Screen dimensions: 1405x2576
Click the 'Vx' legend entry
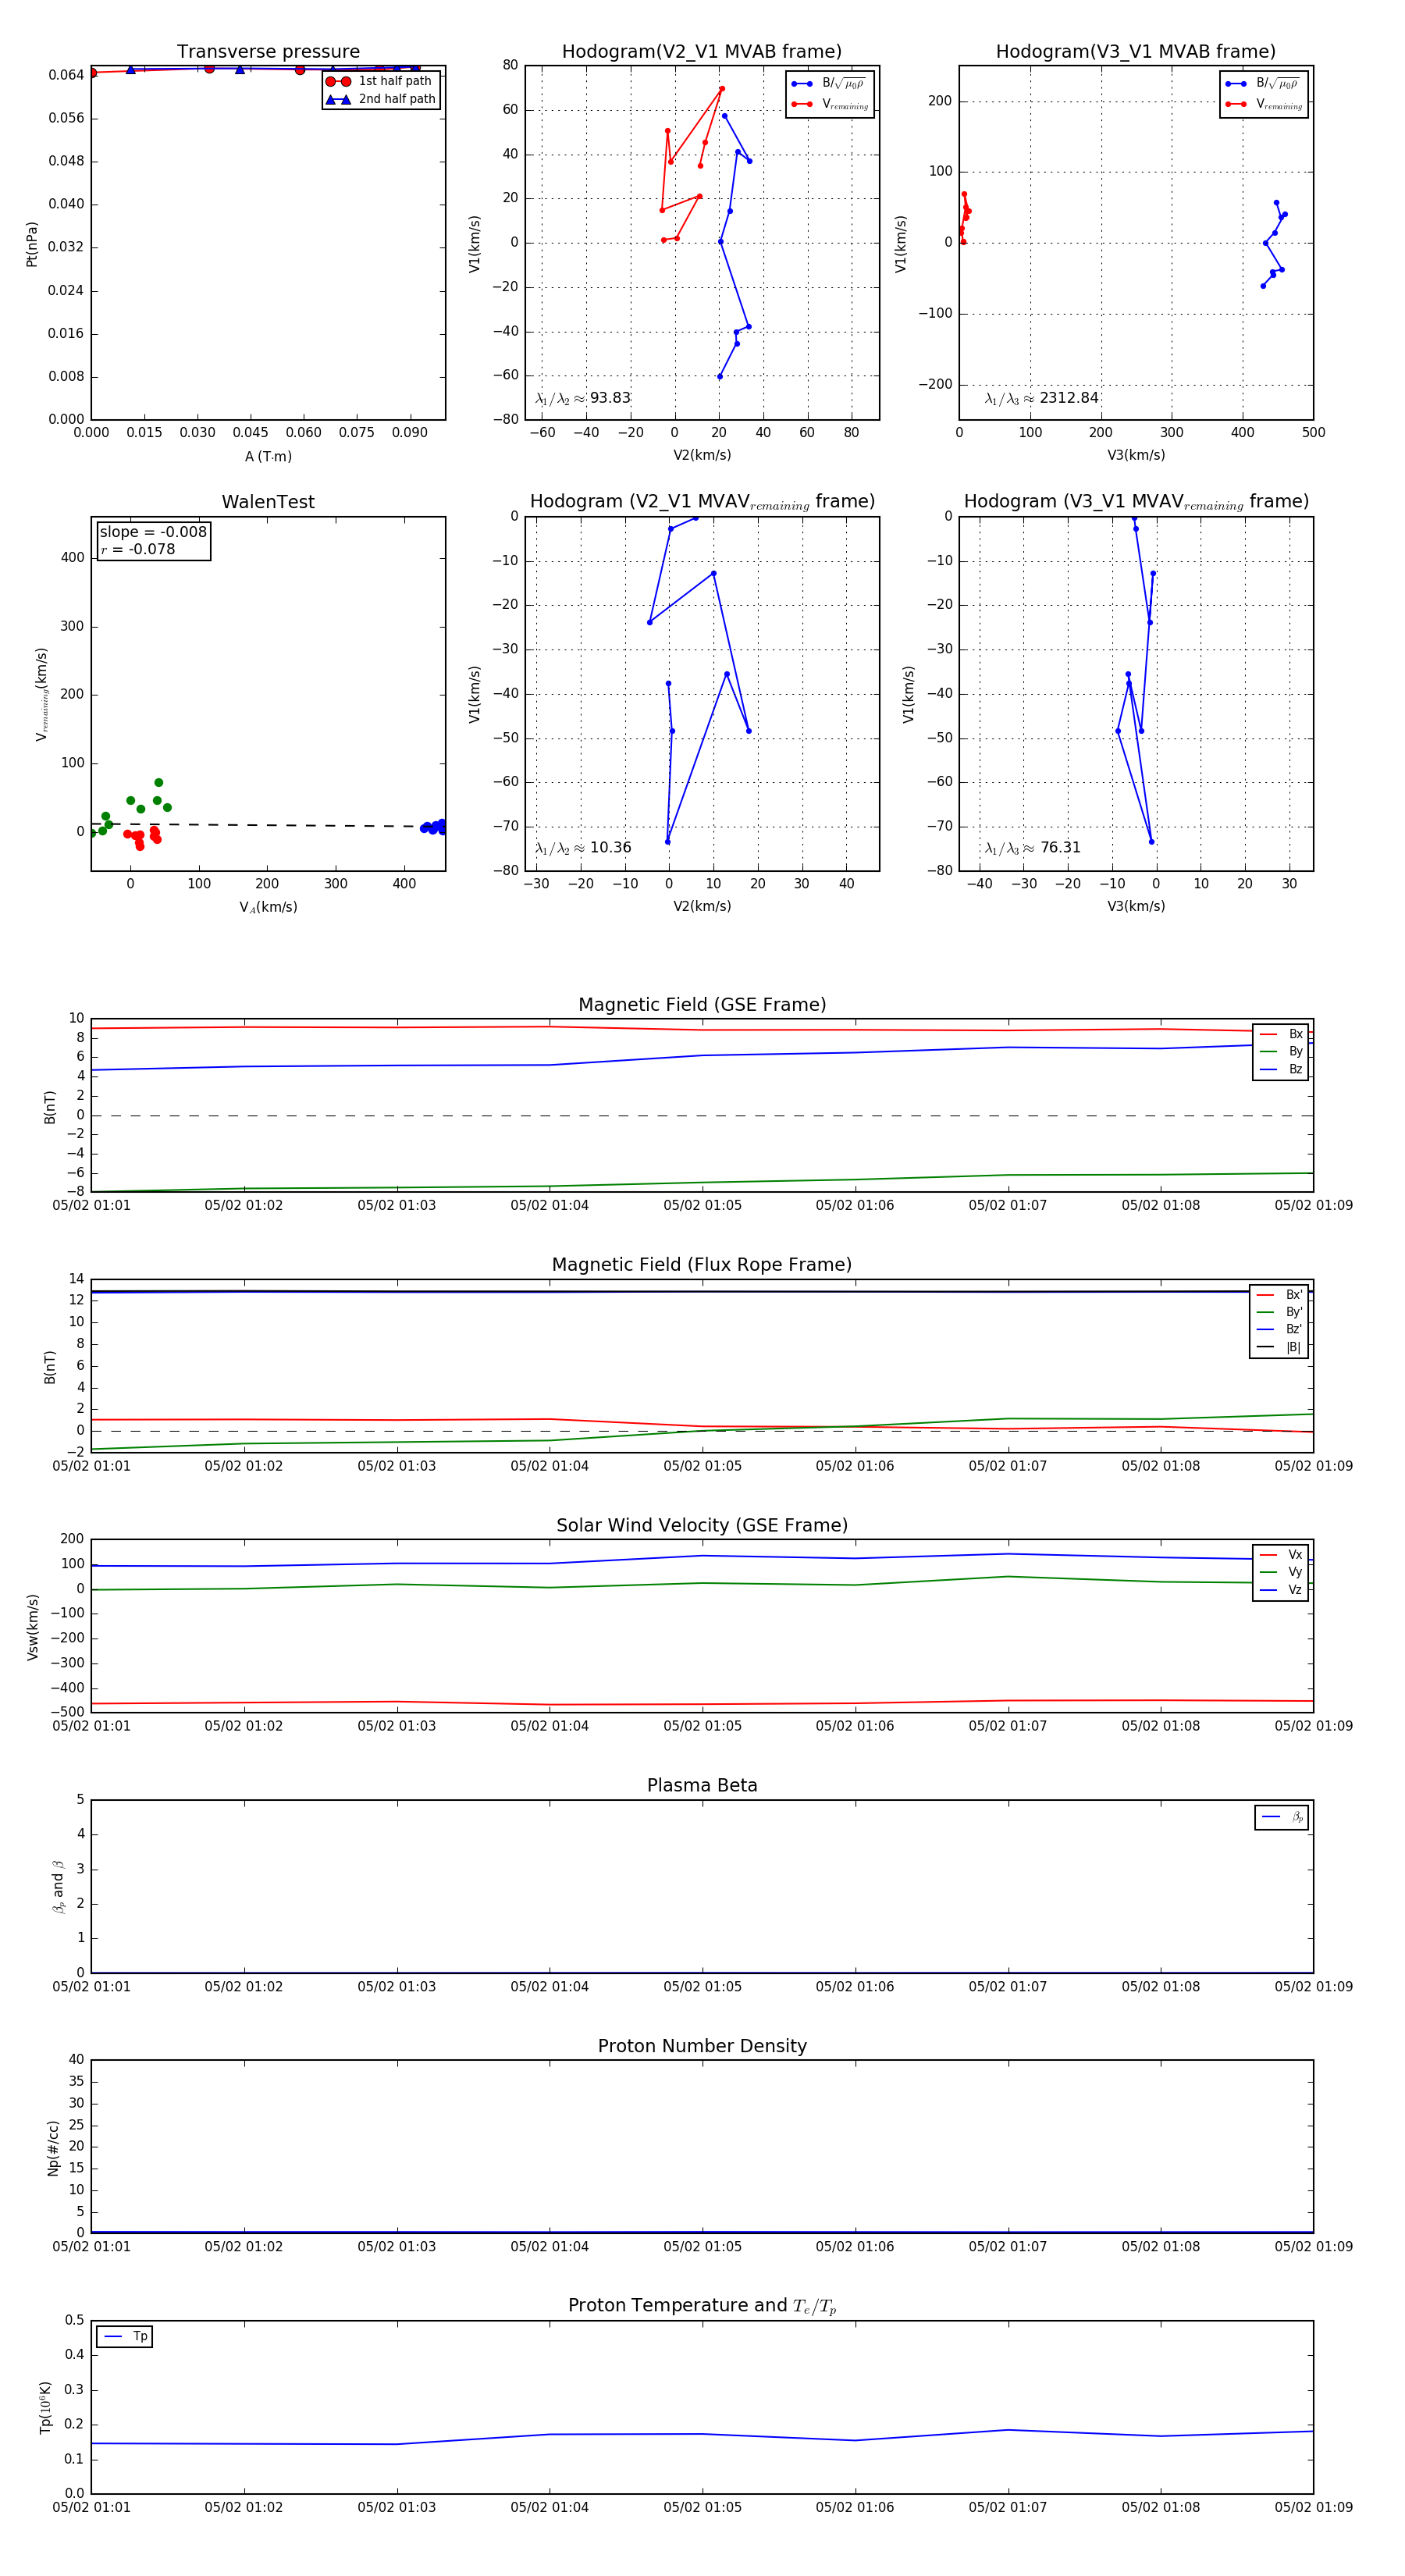click(x=1281, y=1554)
